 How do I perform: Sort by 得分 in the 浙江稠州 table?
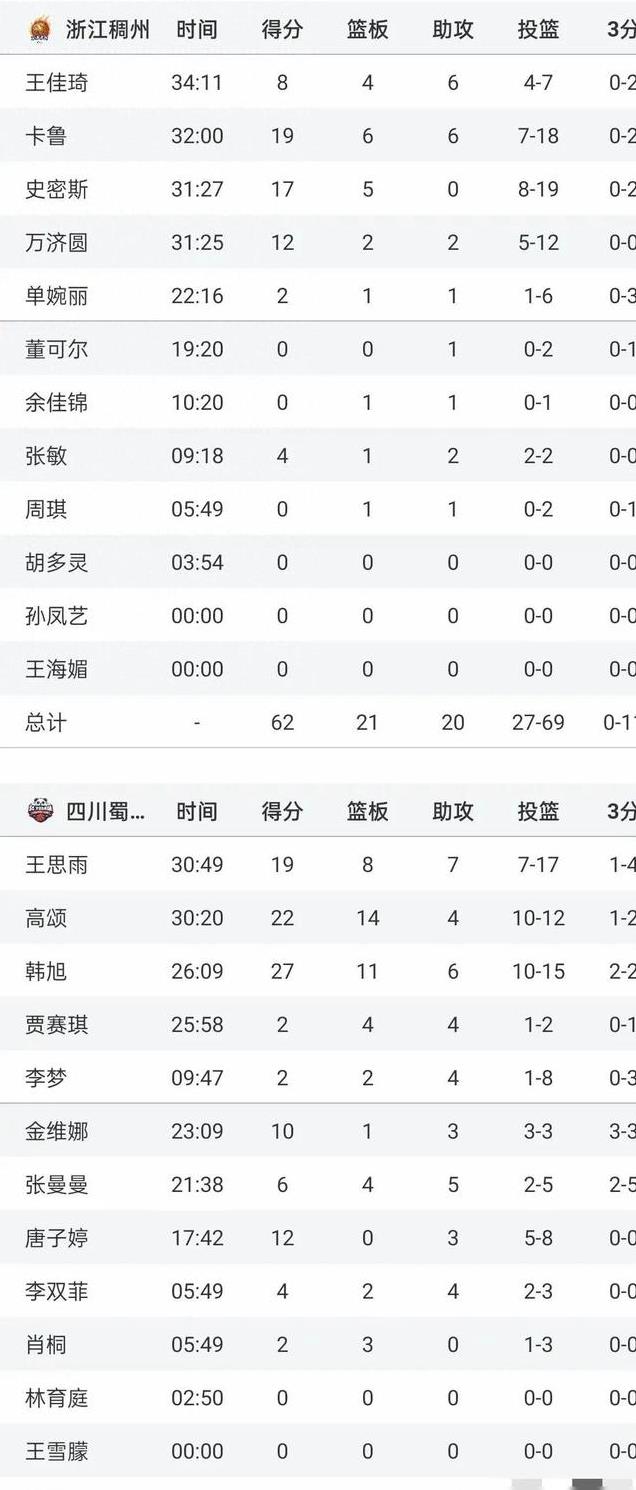(282, 30)
